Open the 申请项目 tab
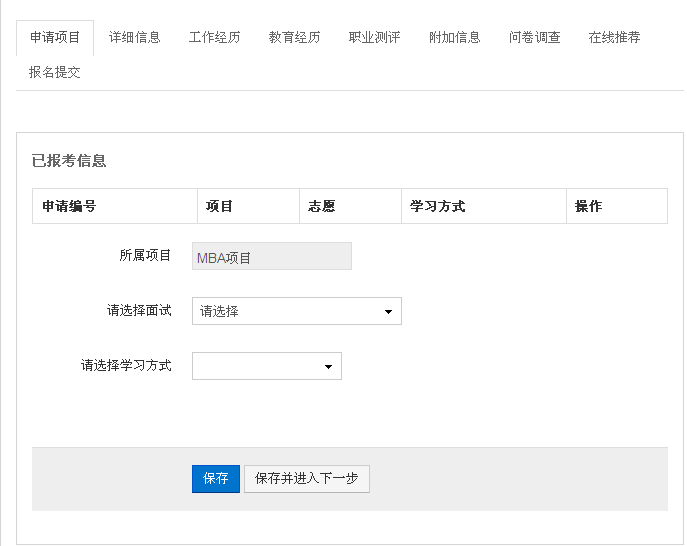This screenshot has height=546, width=687. [x=55, y=38]
